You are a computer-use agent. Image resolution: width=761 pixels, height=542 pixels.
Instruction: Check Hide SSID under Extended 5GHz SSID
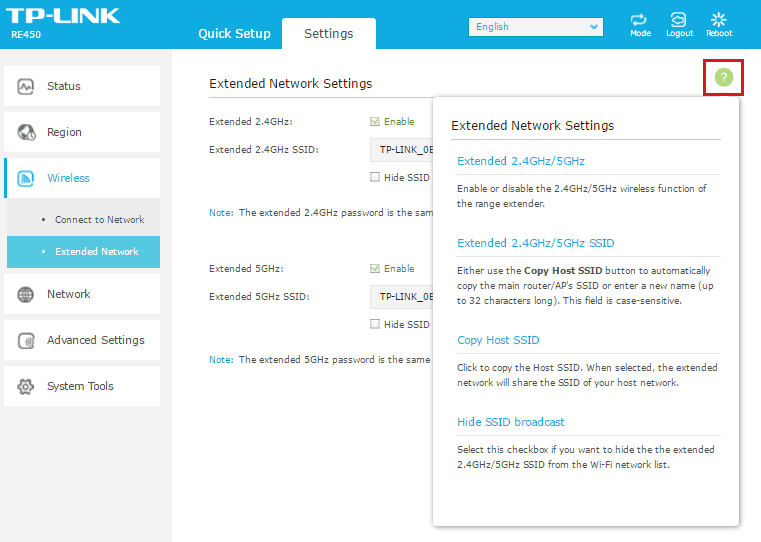(375, 324)
